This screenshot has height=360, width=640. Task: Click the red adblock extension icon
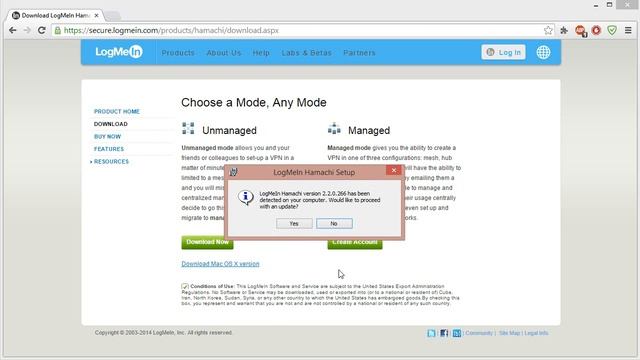580,31
